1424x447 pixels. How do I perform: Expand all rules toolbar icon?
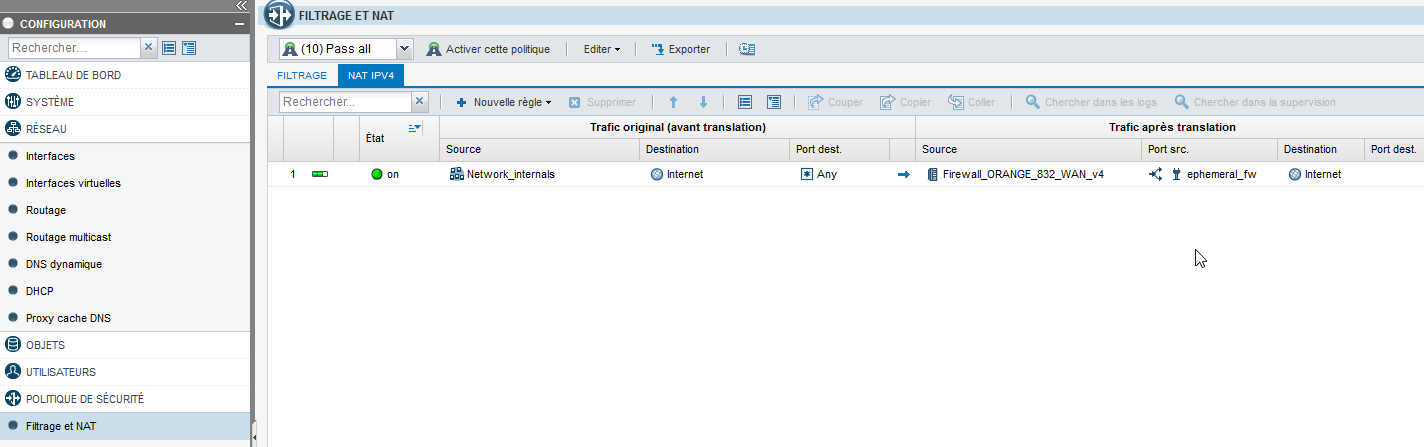coord(744,102)
